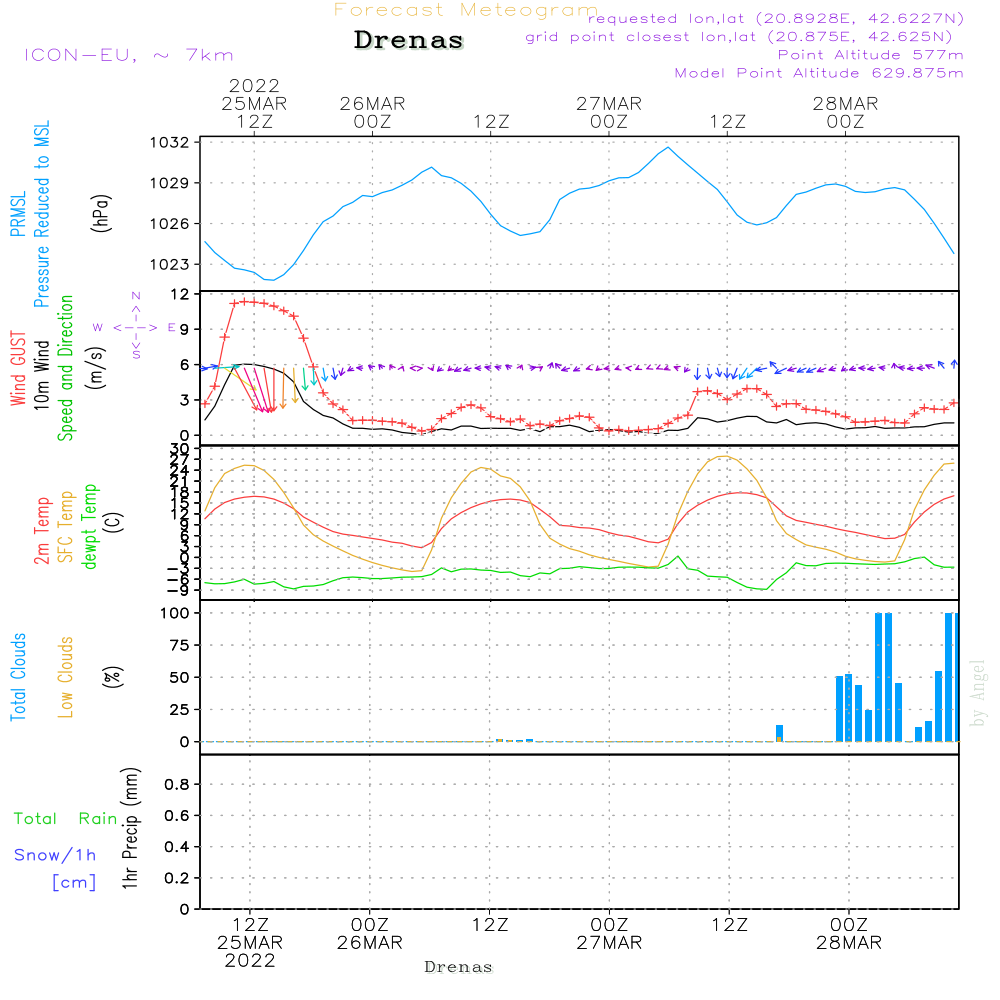Click the 1023 tick on the pressure axis

(170, 264)
